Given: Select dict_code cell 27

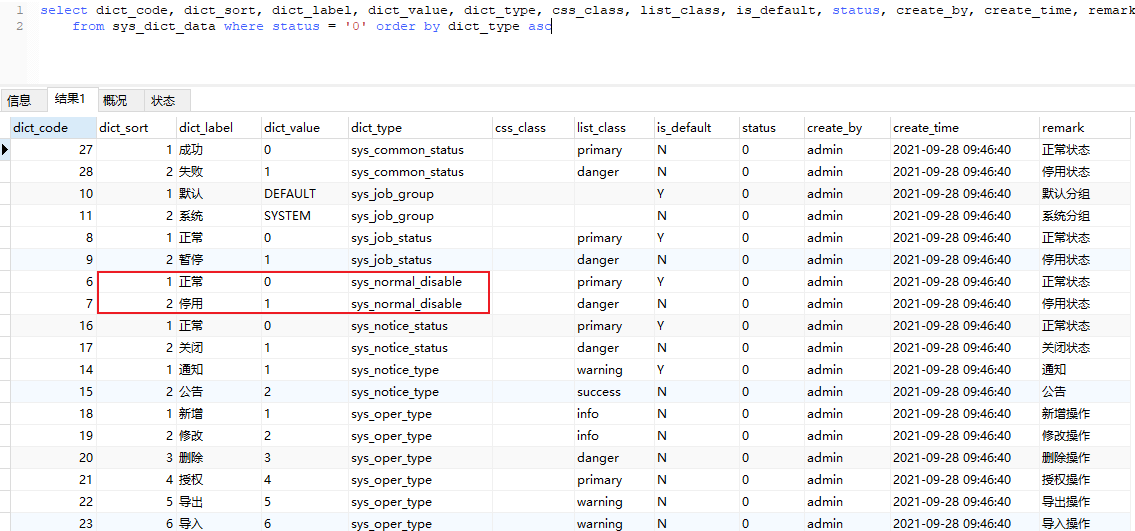Looking at the screenshot, I should click(x=53, y=150).
